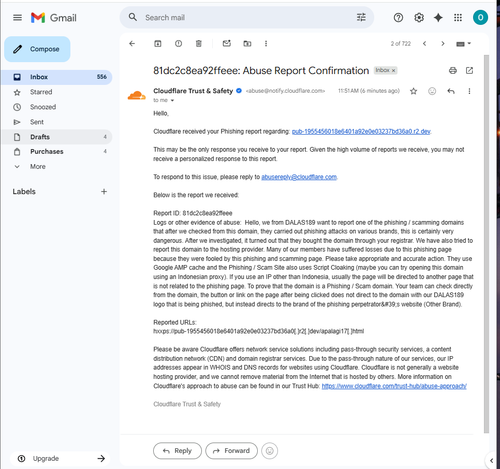Click the Labels heading
The height and width of the screenshot is (469, 500).
coord(24,191)
